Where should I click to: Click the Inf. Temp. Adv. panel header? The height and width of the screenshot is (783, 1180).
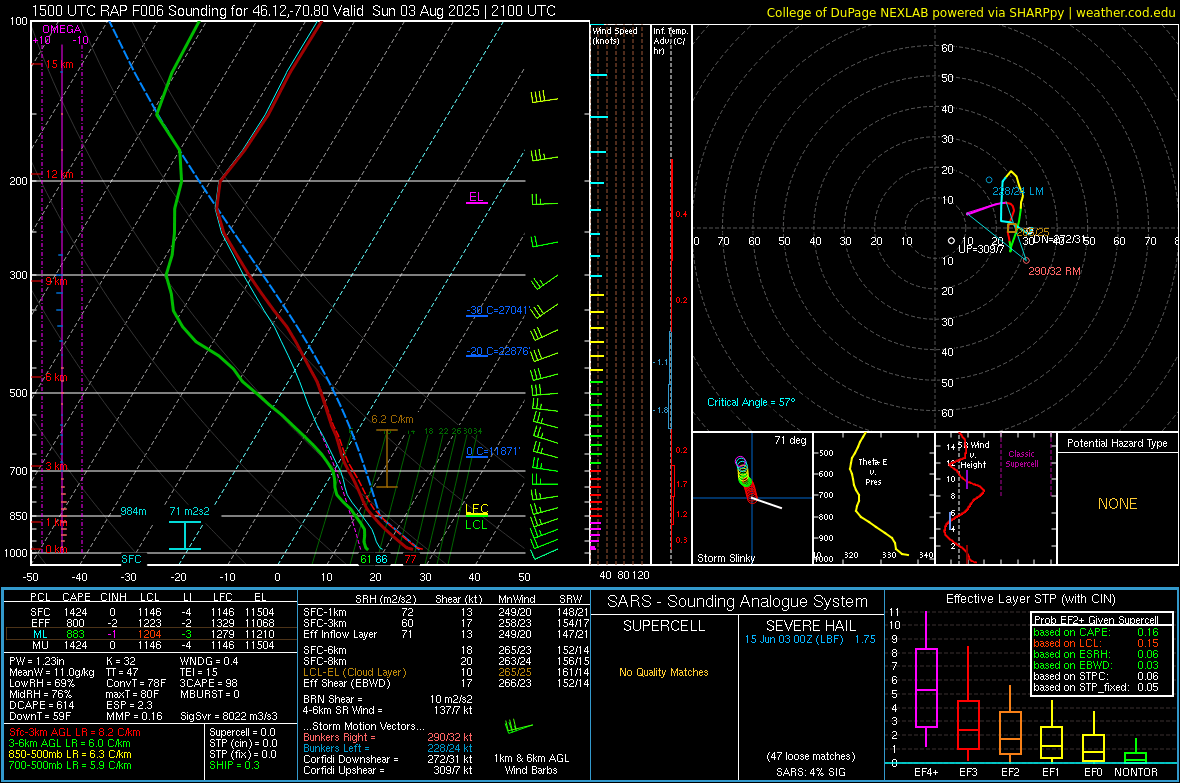[x=670, y=41]
